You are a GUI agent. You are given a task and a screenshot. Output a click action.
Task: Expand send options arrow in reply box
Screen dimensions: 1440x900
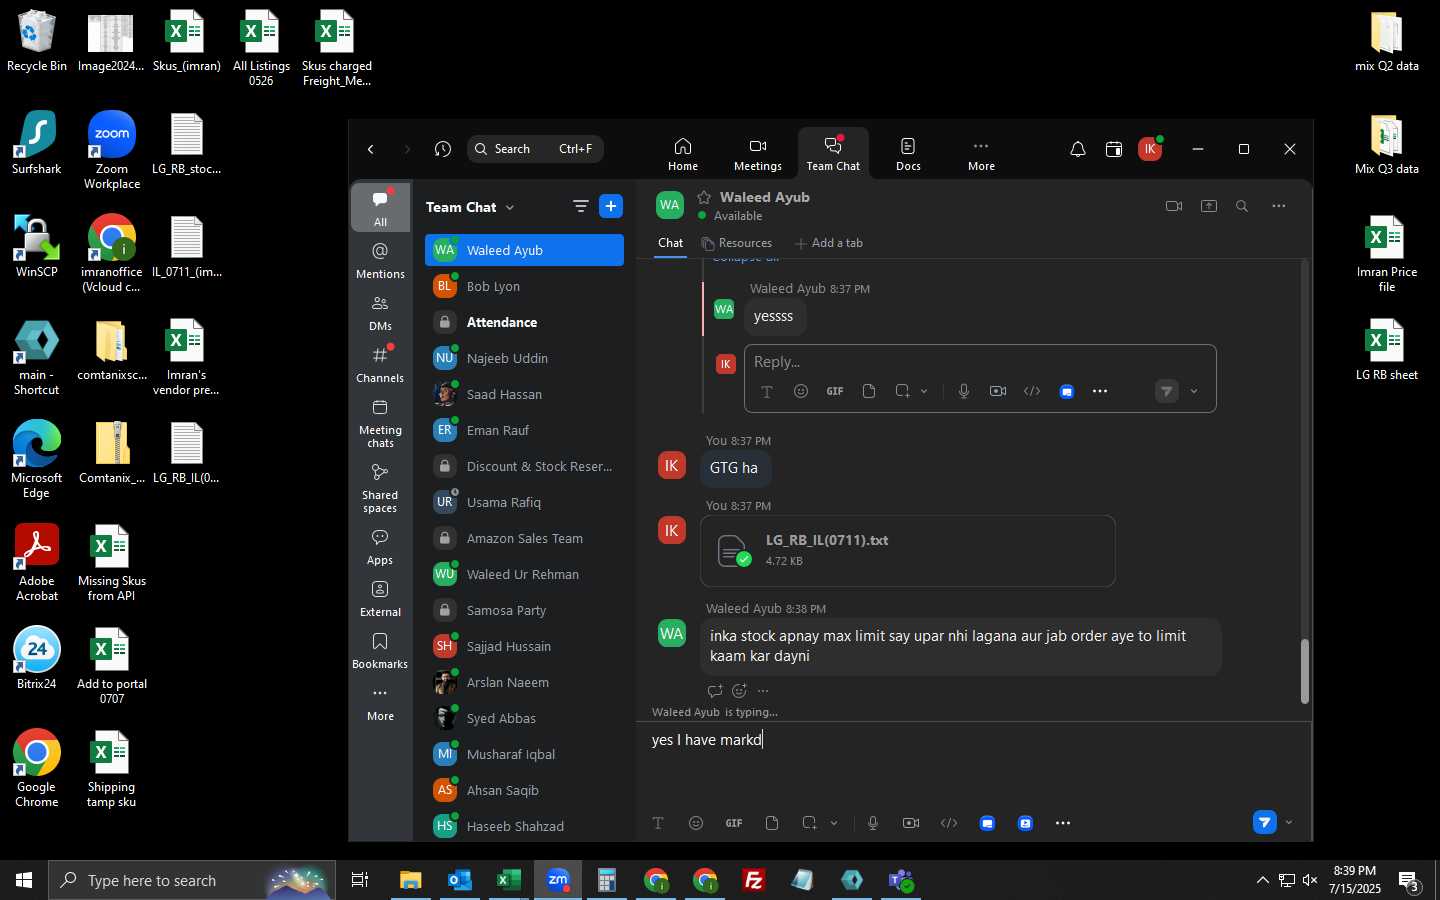1194,391
